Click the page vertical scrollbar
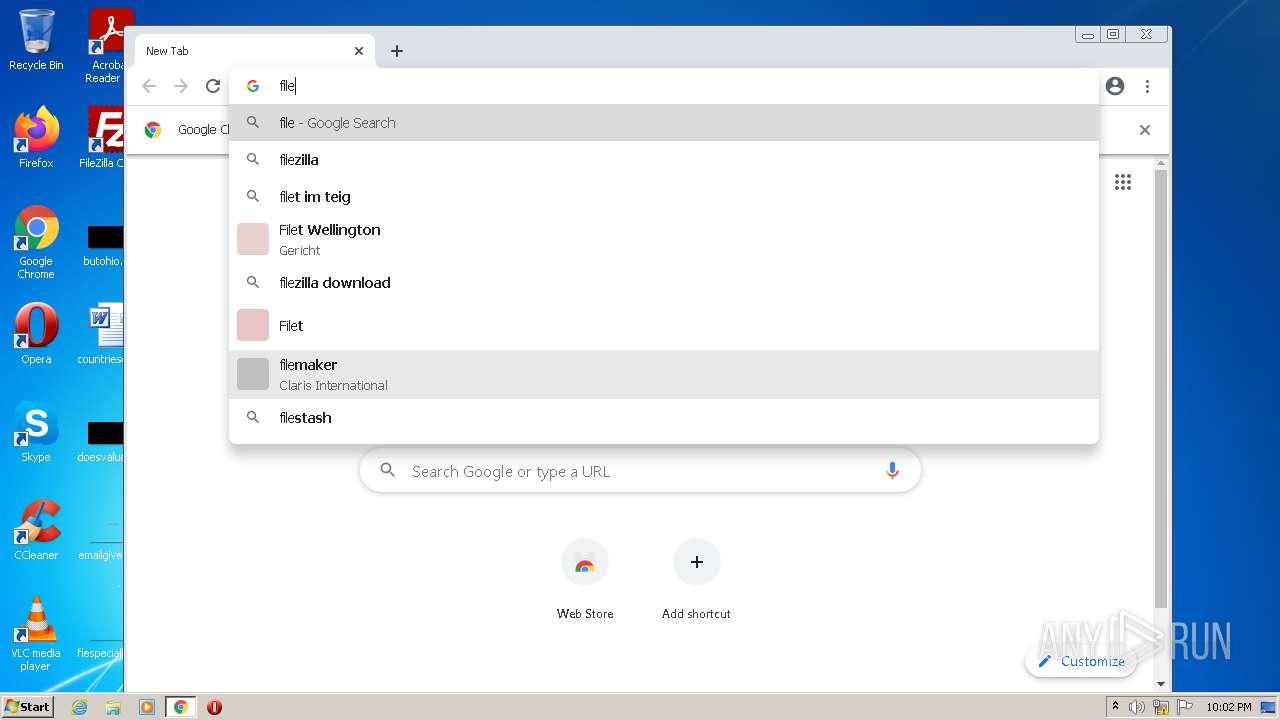 click(x=1160, y=390)
